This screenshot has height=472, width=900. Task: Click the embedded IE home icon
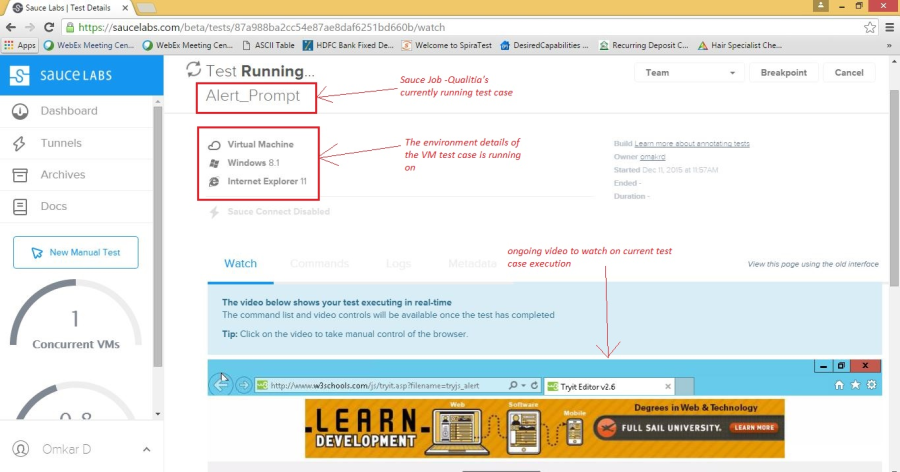tap(838, 385)
